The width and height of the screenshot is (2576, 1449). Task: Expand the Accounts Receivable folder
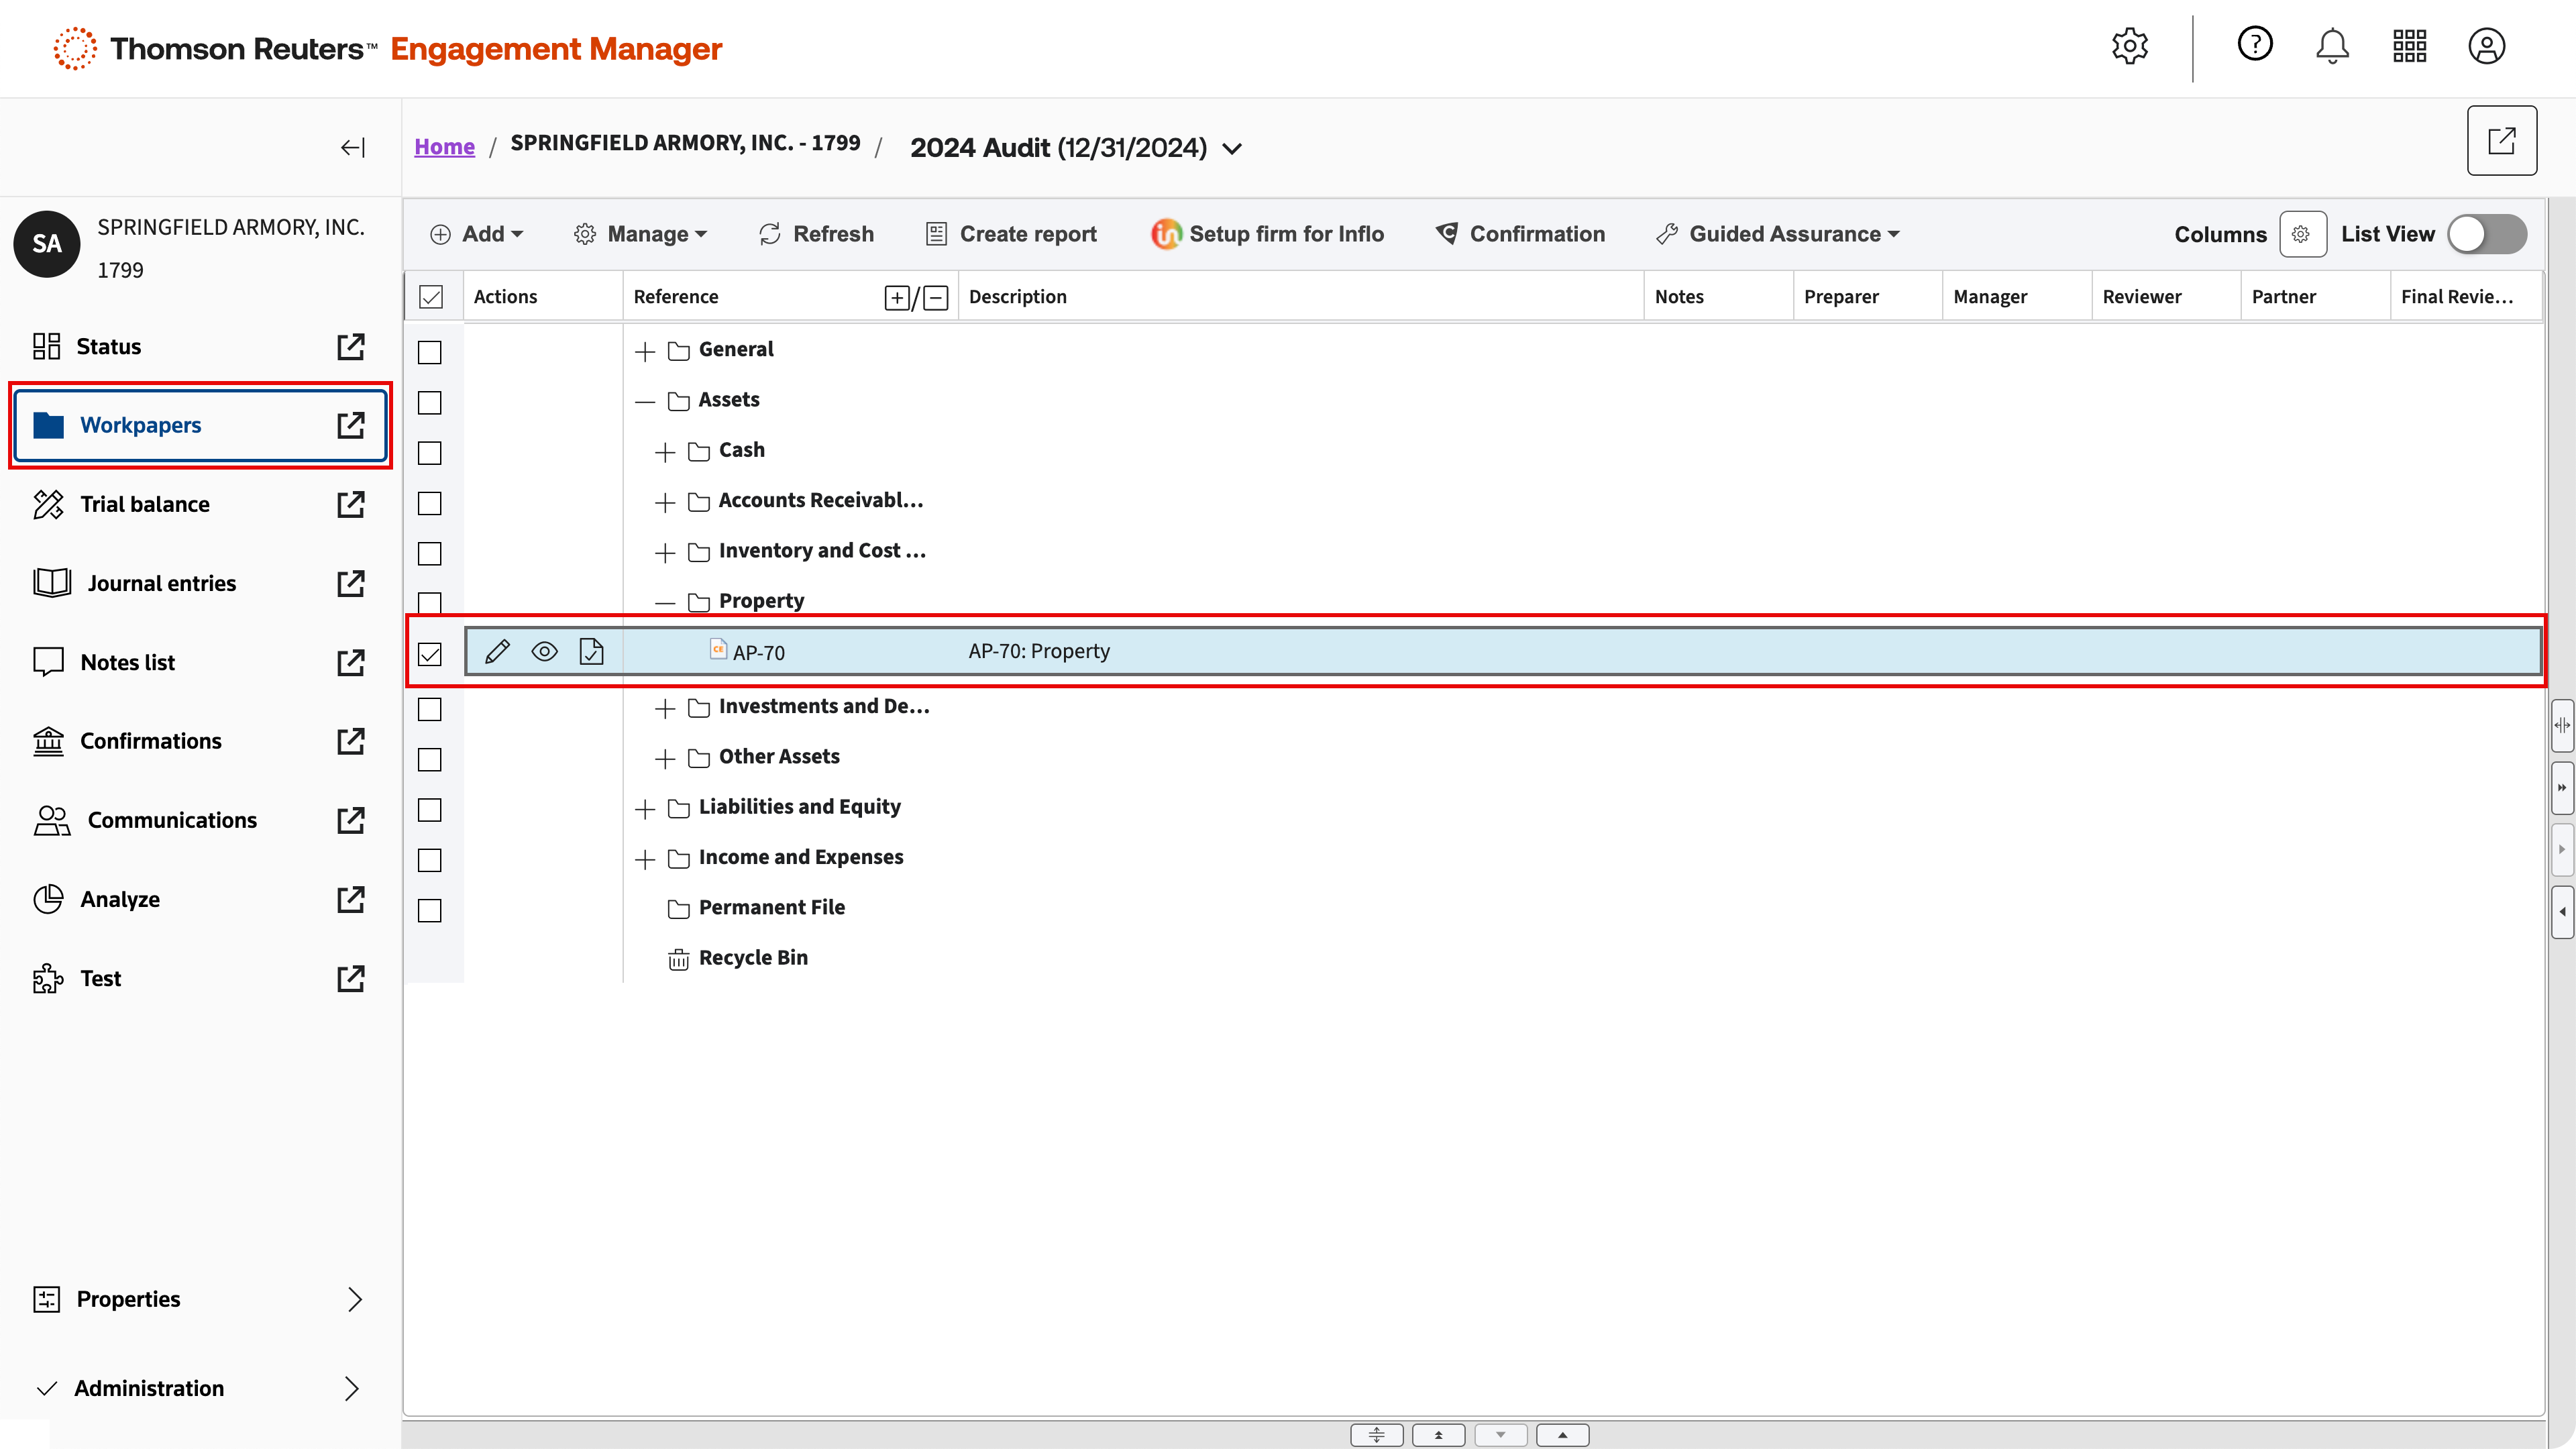pyautogui.click(x=665, y=503)
